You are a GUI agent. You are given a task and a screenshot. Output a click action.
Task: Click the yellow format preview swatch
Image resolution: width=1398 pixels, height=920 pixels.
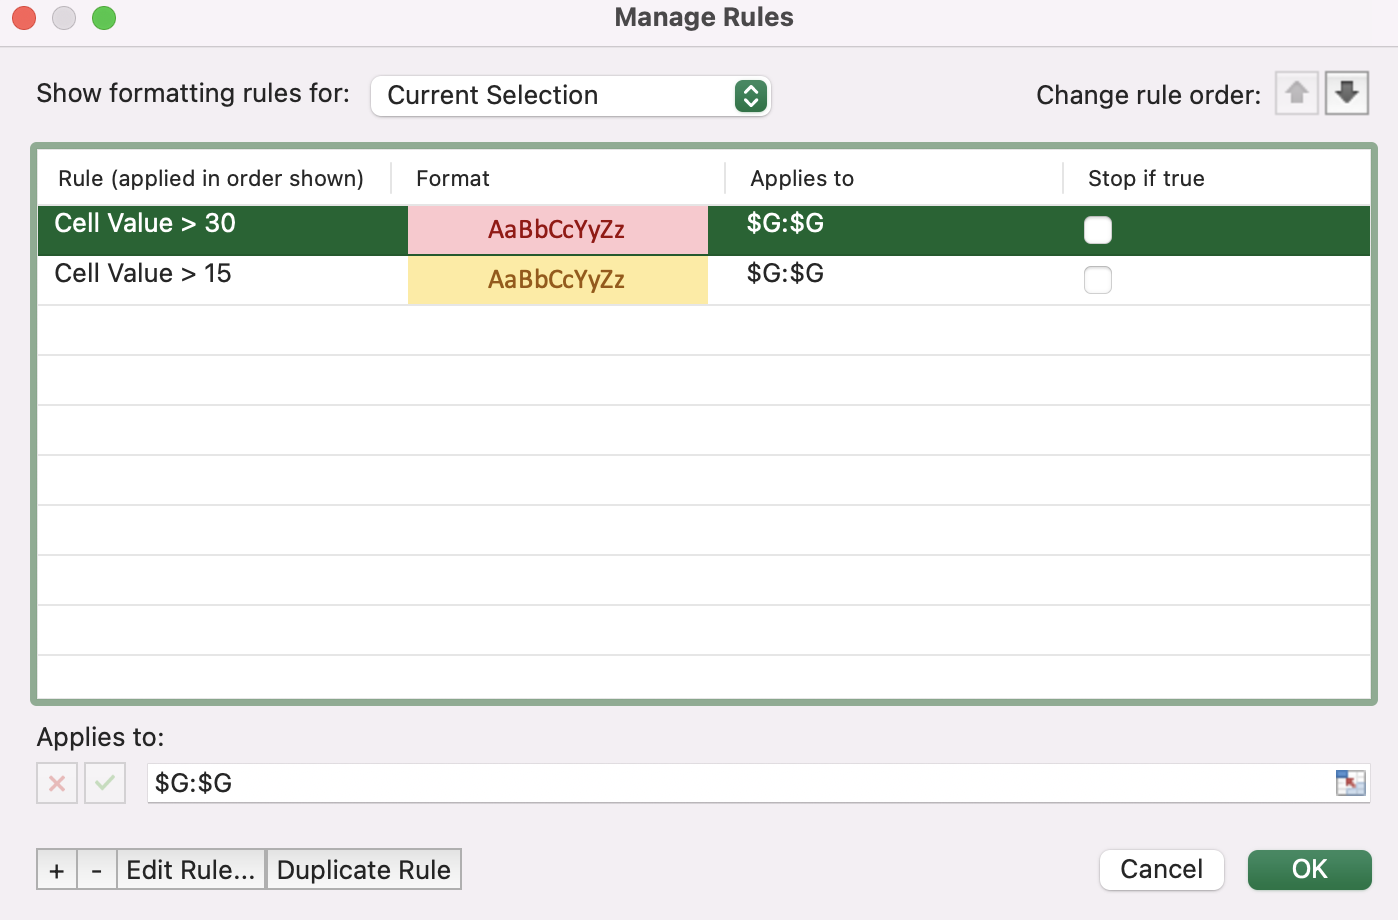[x=557, y=280]
